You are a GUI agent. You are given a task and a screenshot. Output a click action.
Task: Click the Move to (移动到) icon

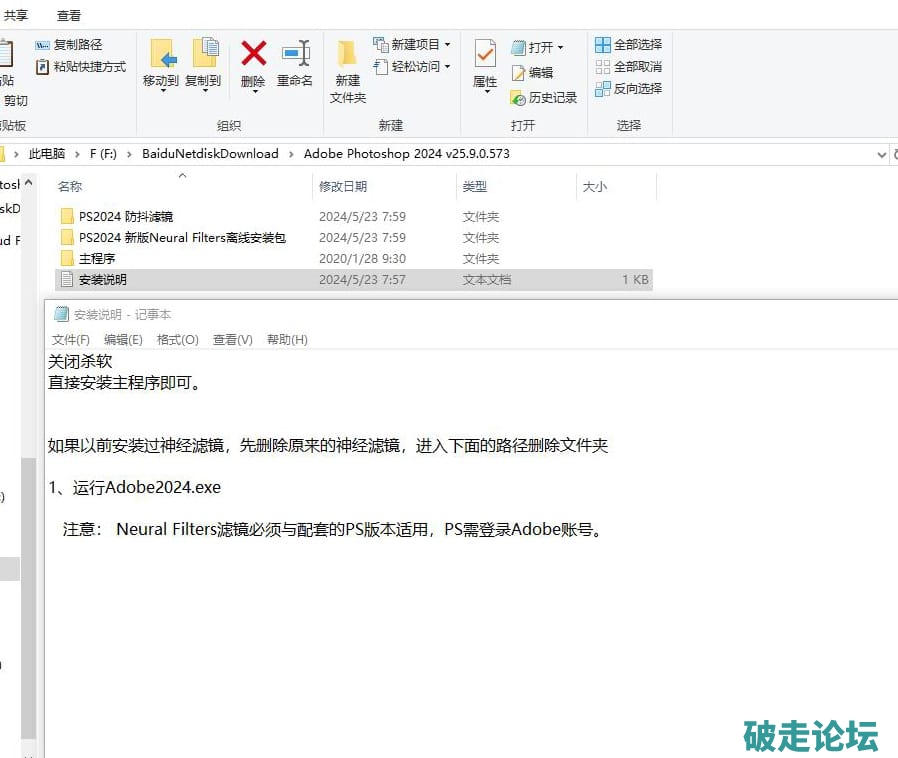tap(161, 54)
